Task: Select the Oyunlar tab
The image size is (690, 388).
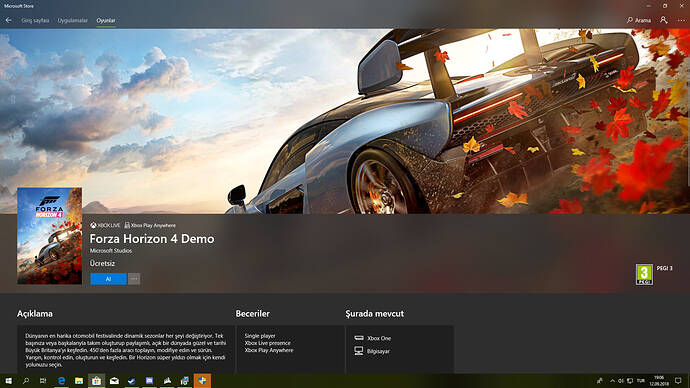Action: 106,20
